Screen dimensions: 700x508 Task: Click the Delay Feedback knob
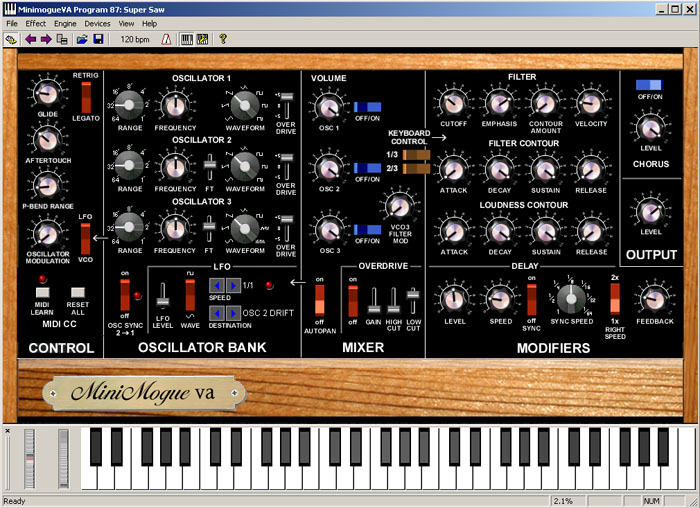(654, 300)
